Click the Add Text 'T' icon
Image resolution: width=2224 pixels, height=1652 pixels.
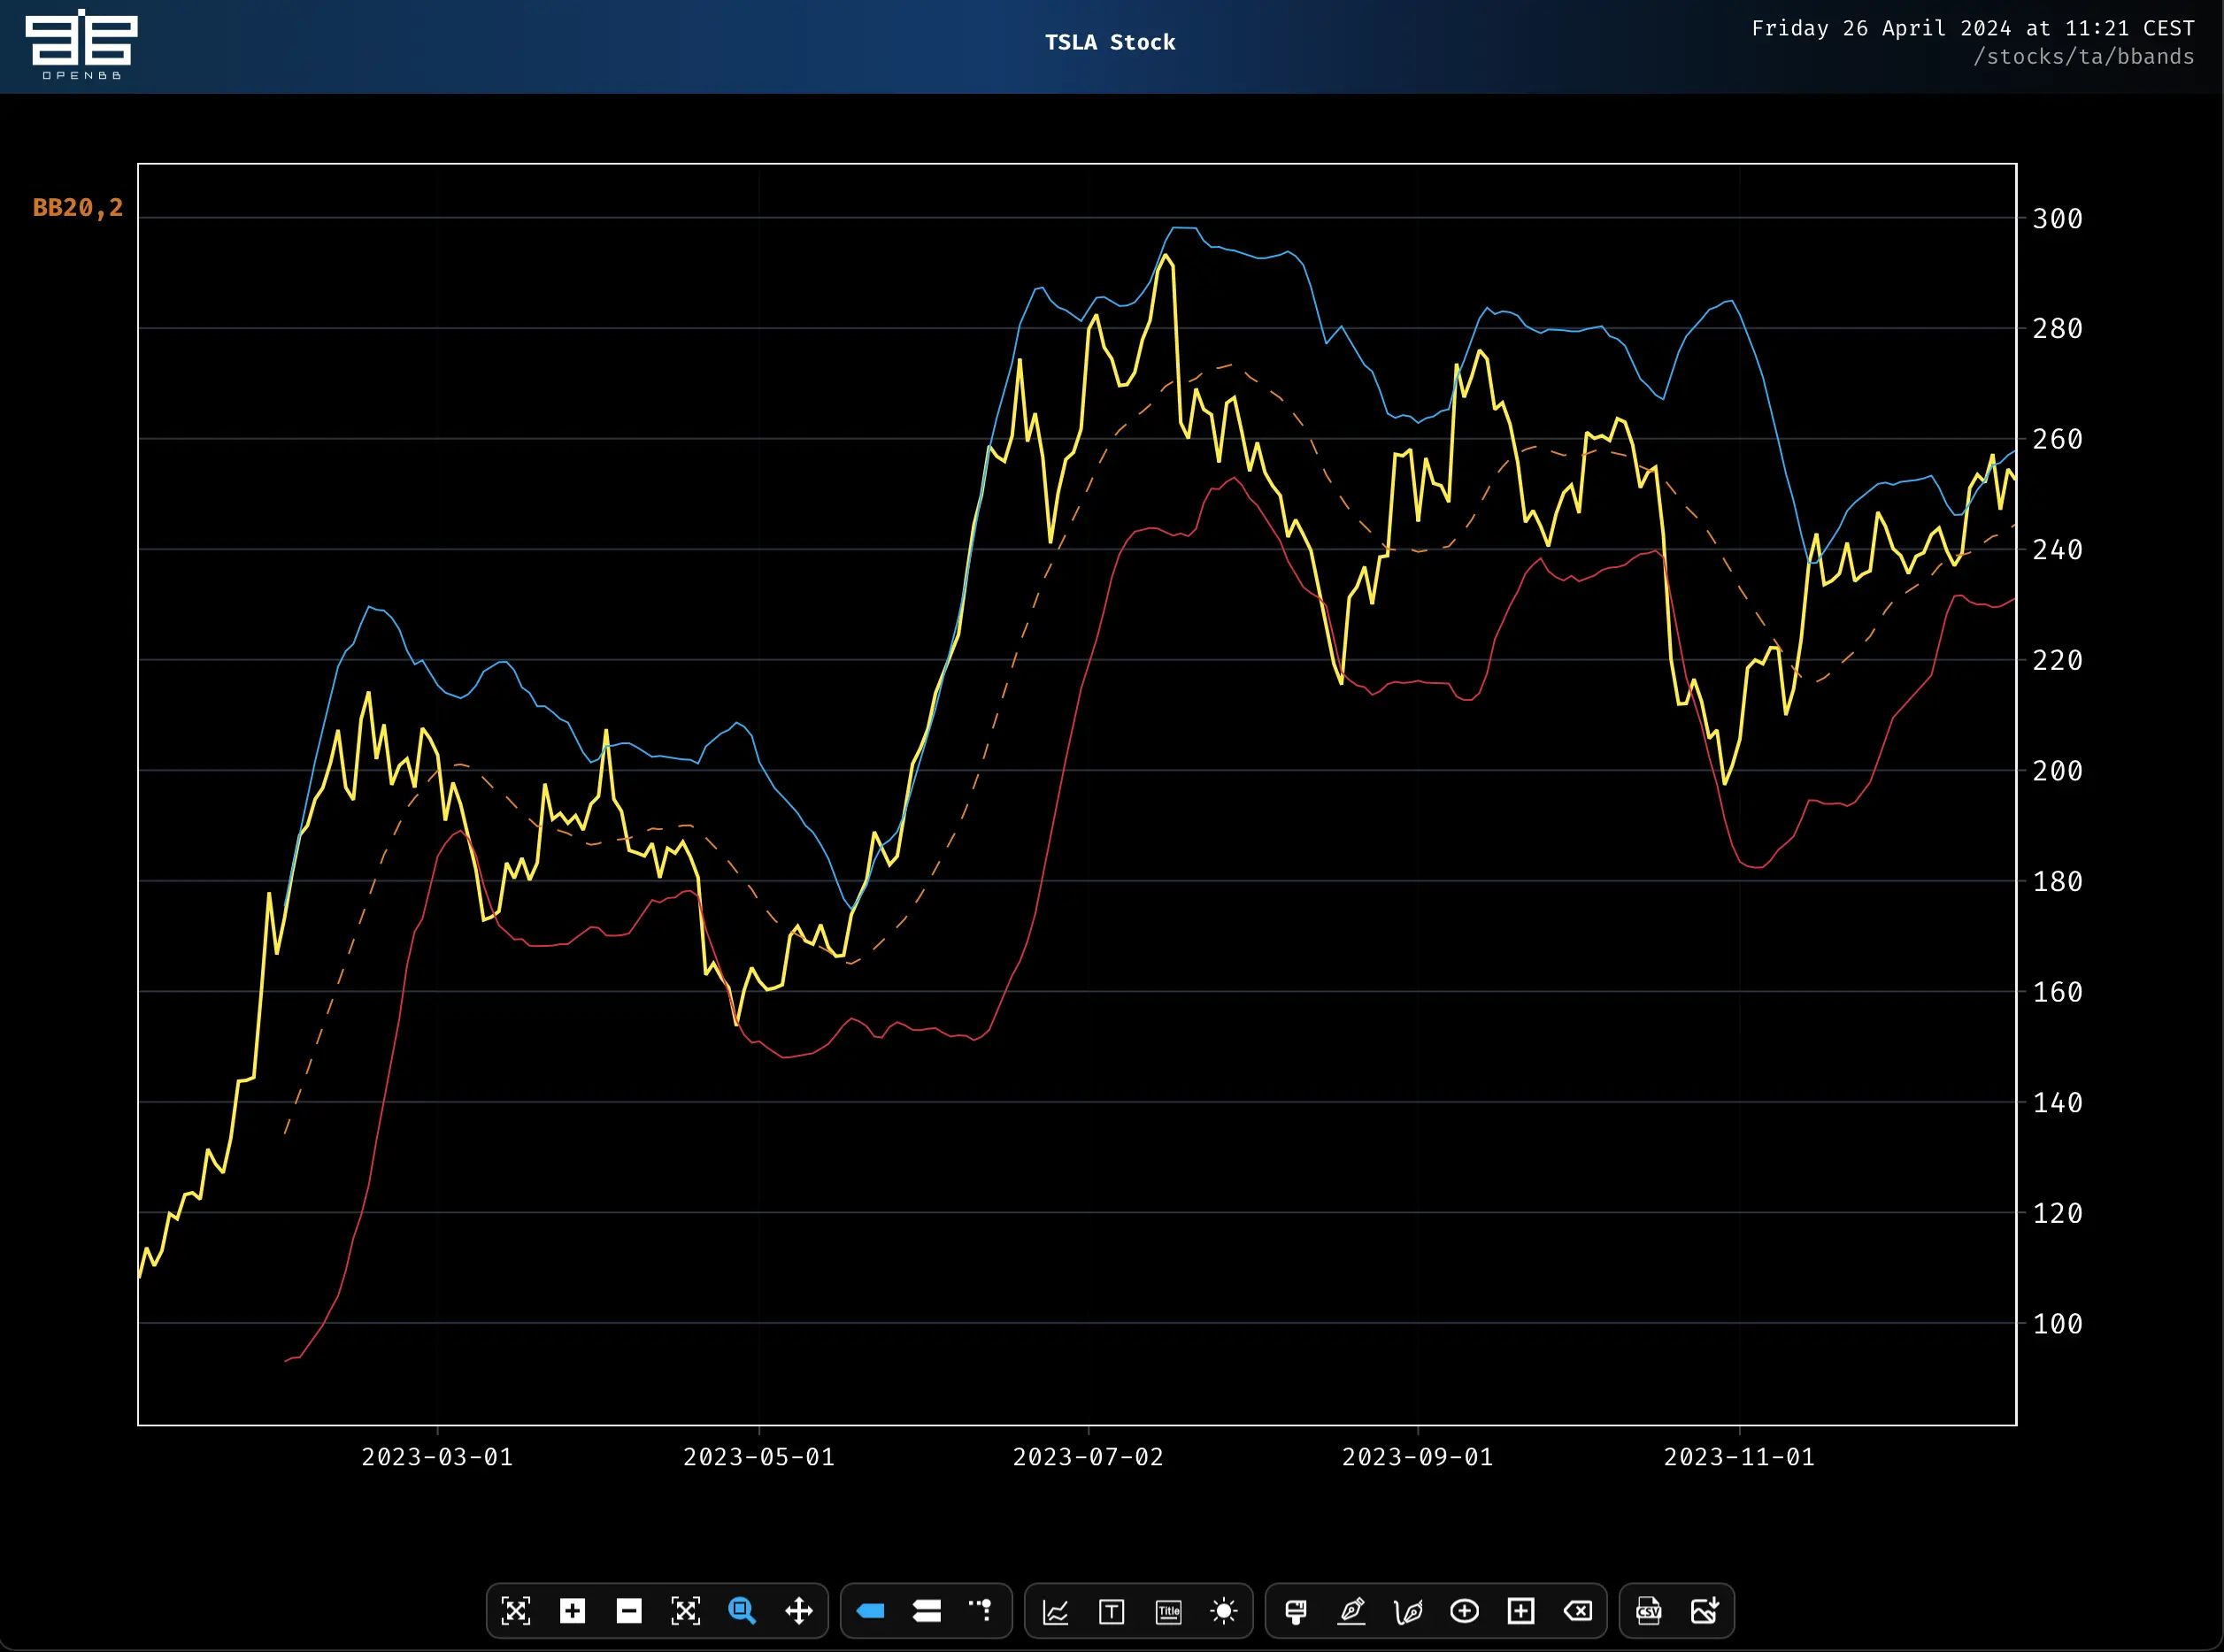tap(1112, 1611)
